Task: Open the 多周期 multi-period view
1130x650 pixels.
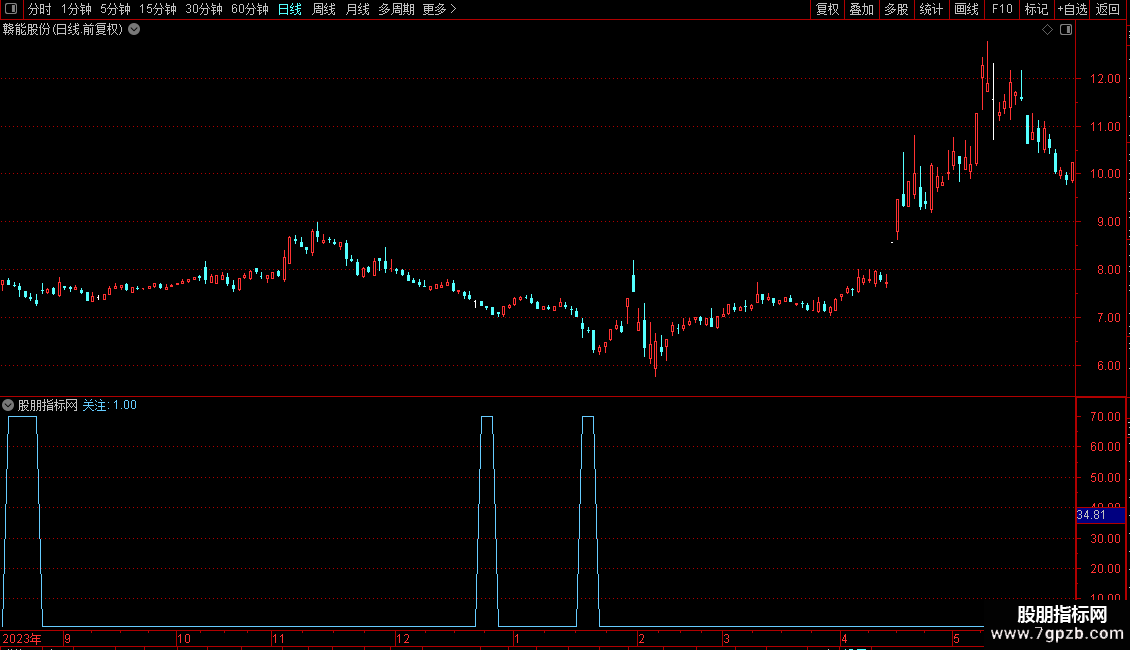Action: 396,9
